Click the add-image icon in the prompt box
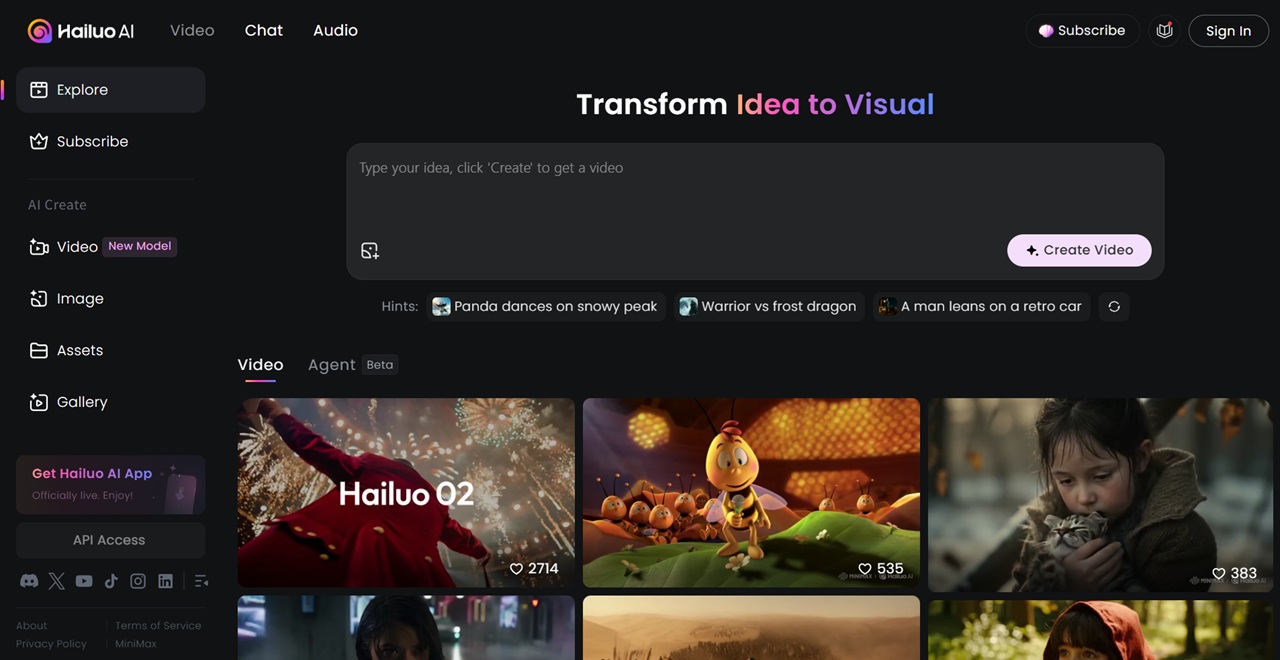 tap(370, 251)
